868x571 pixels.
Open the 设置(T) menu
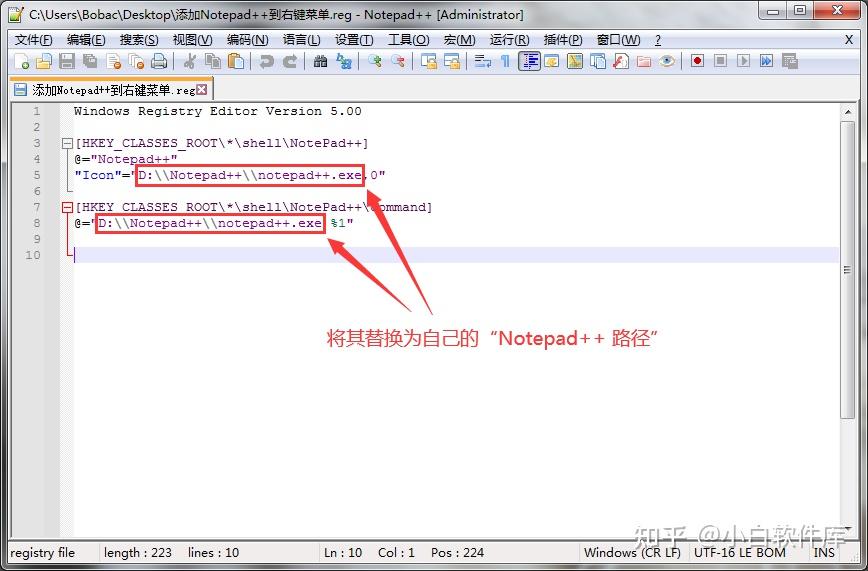point(354,40)
